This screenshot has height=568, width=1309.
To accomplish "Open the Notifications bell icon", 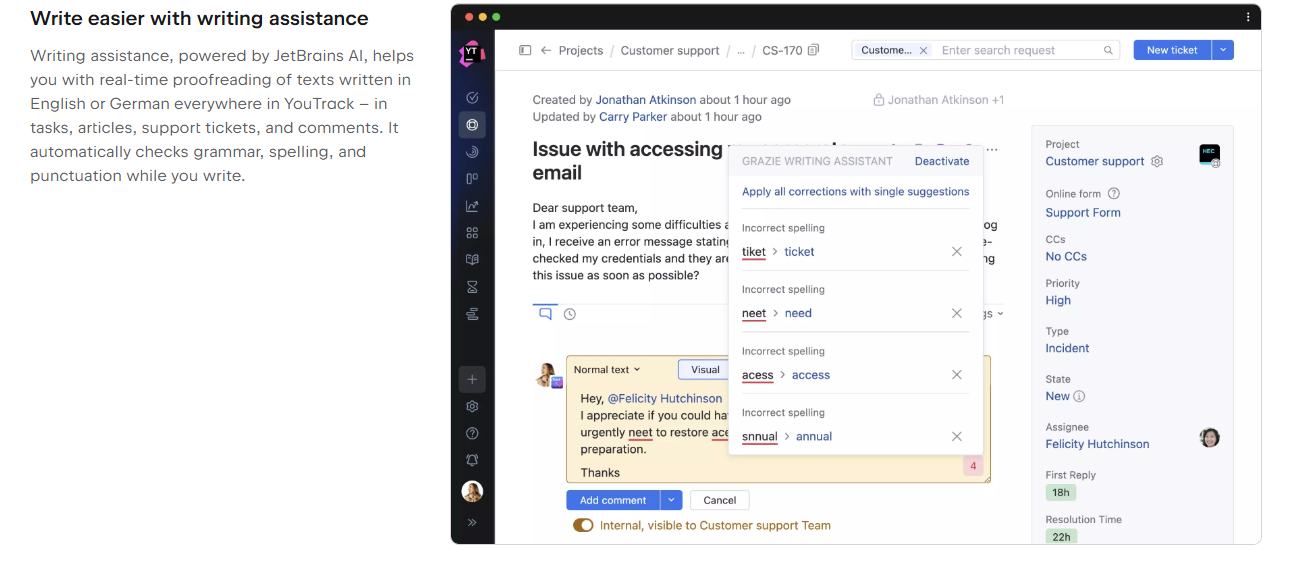I will 472,460.
